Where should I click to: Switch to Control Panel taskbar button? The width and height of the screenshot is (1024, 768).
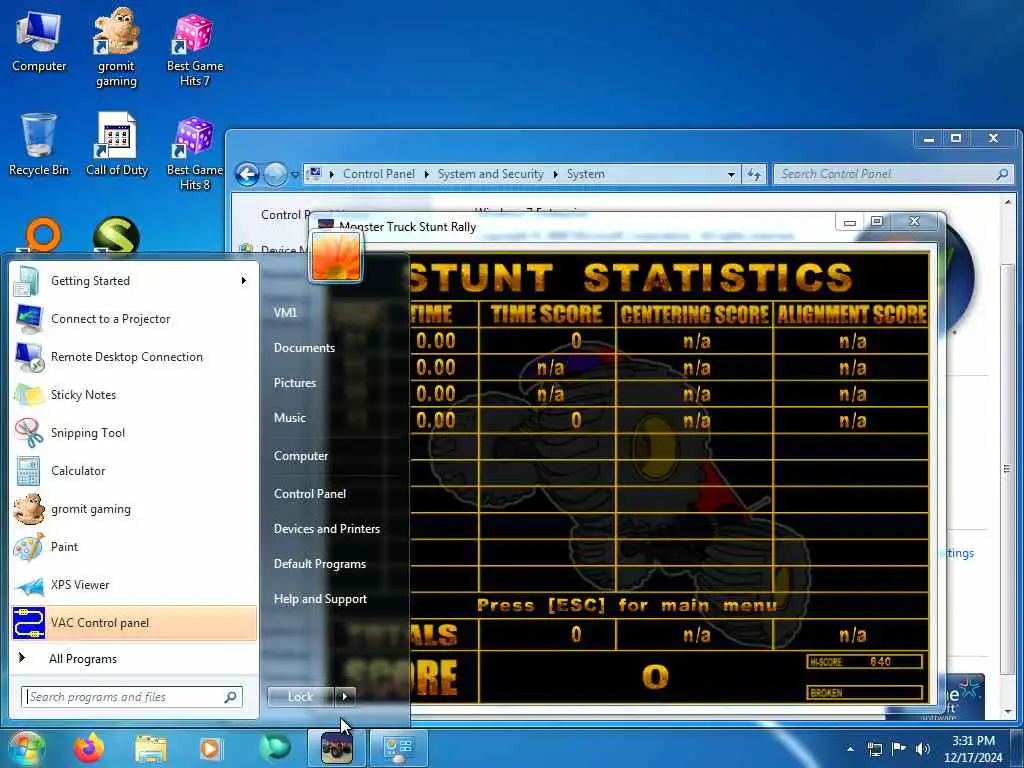pos(398,748)
